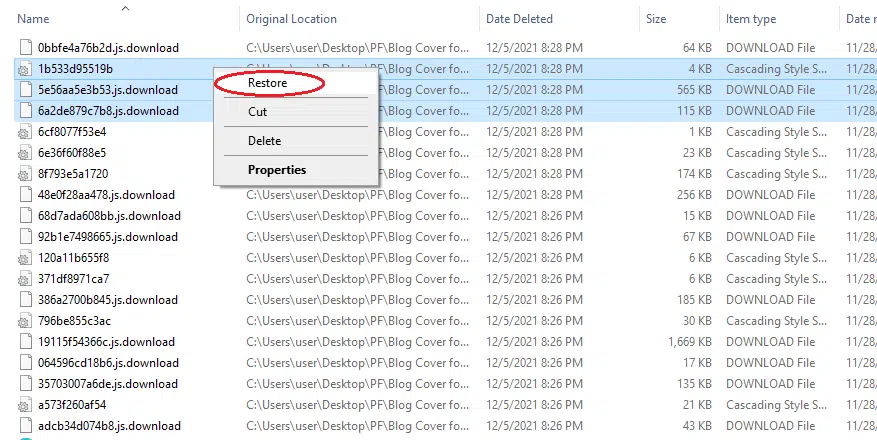Viewport: 877px width, 440px height.
Task: Click the 6e36f60f88e5 stylesheet file icon
Action: pyautogui.click(x=26, y=153)
